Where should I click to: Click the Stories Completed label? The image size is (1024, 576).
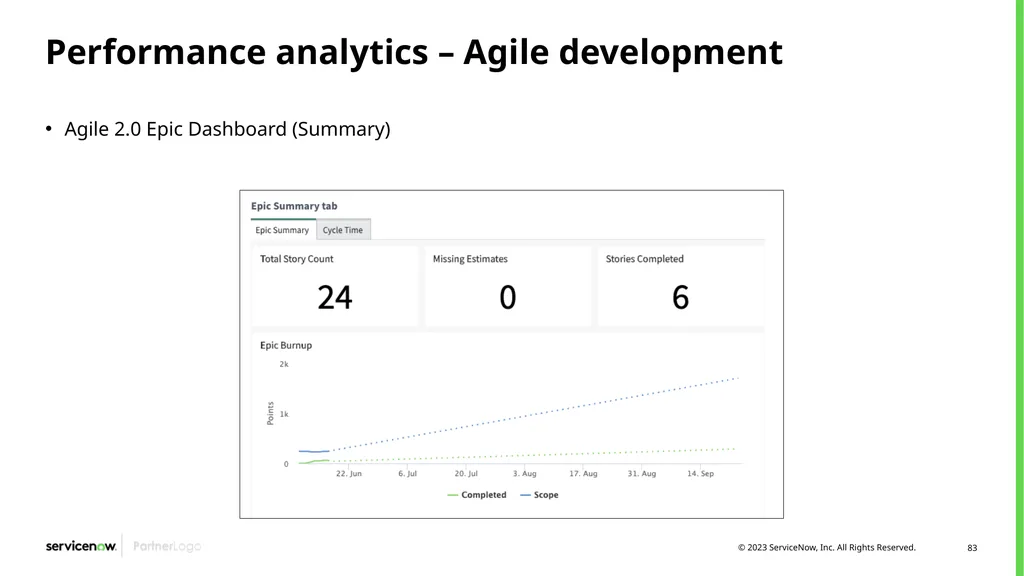(x=645, y=259)
